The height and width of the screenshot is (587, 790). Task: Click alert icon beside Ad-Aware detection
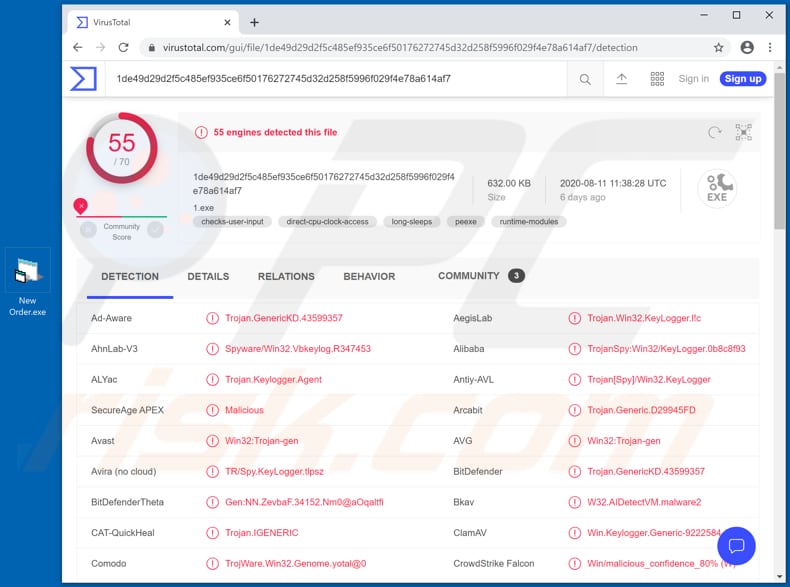point(213,318)
